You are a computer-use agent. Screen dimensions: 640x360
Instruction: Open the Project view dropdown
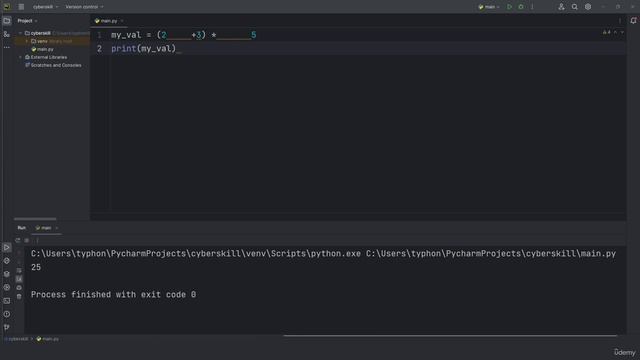coord(27,21)
